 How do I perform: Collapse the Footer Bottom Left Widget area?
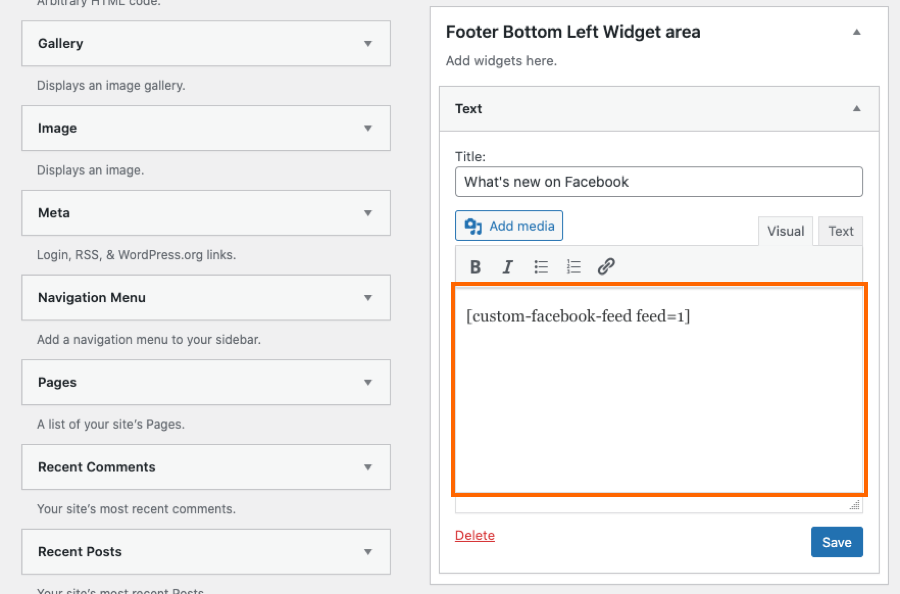pyautogui.click(x=856, y=32)
